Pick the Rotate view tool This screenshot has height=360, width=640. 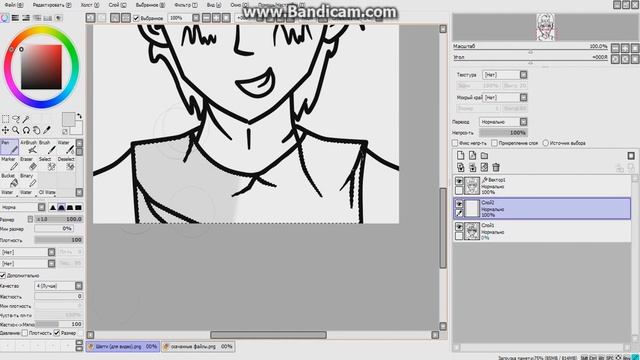(26, 130)
